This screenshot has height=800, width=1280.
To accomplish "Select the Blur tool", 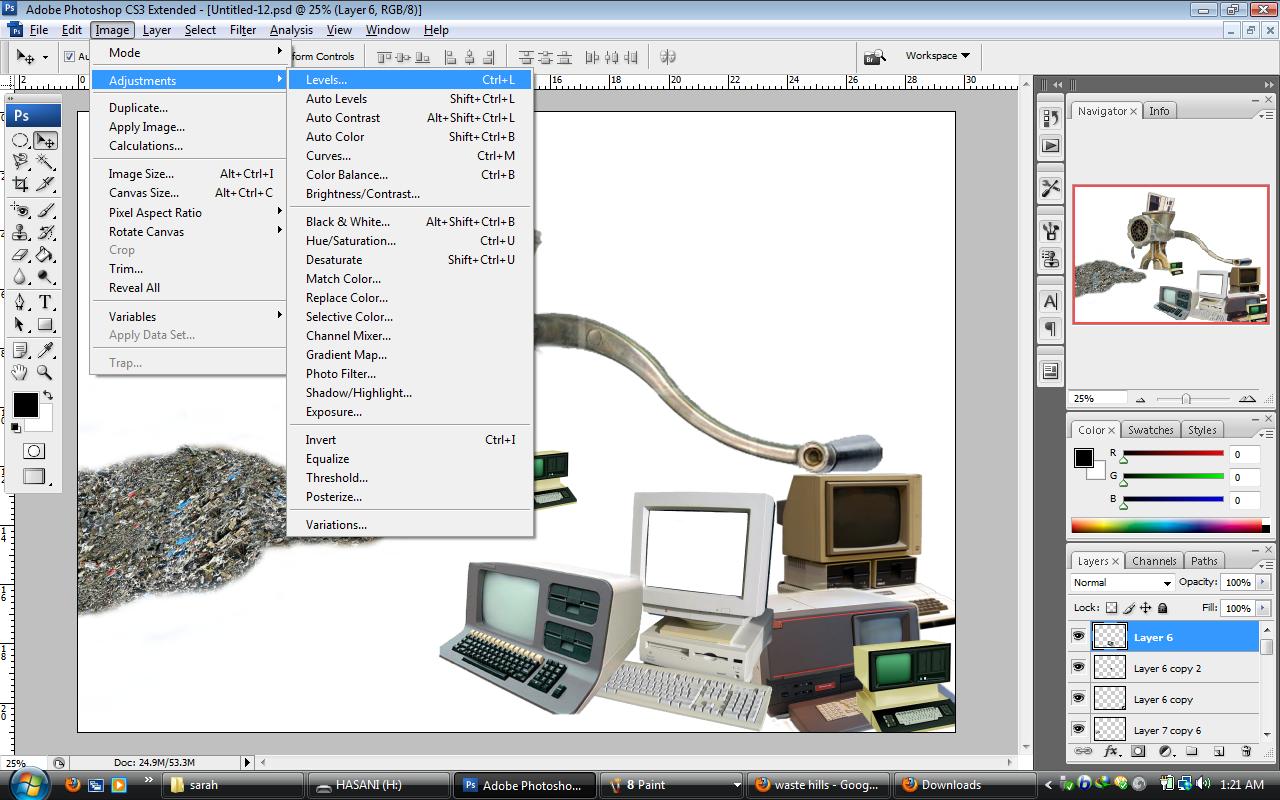I will [x=21, y=277].
